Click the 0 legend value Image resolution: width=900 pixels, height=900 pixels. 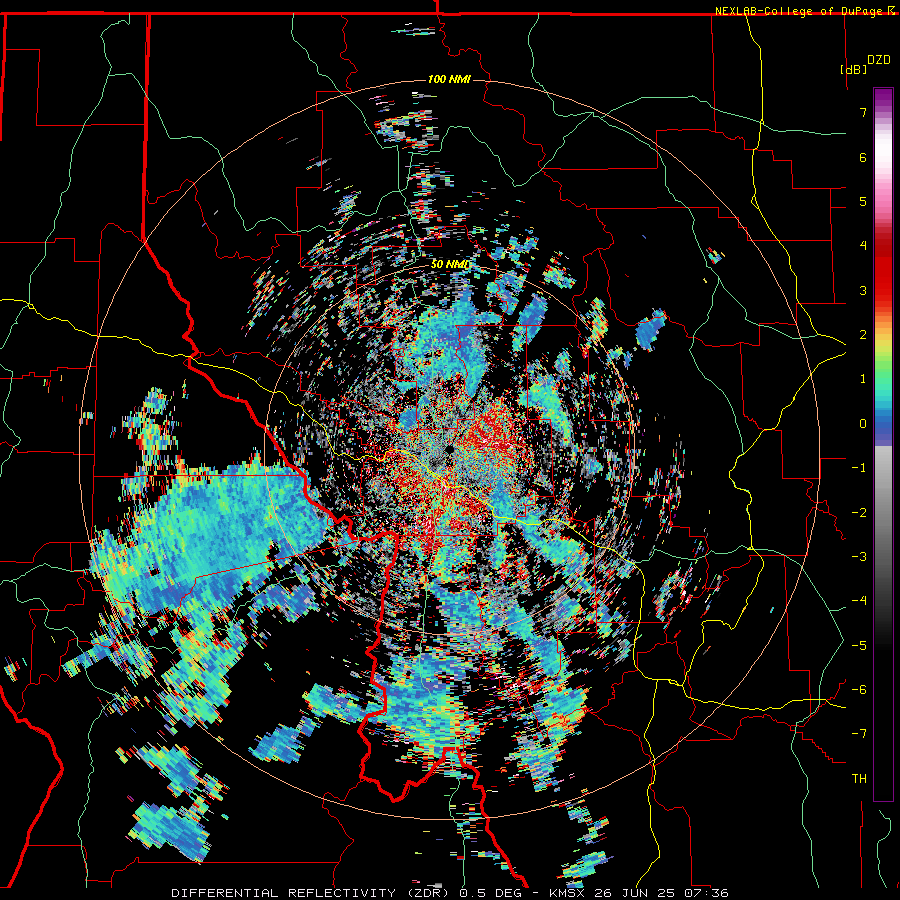tap(863, 424)
